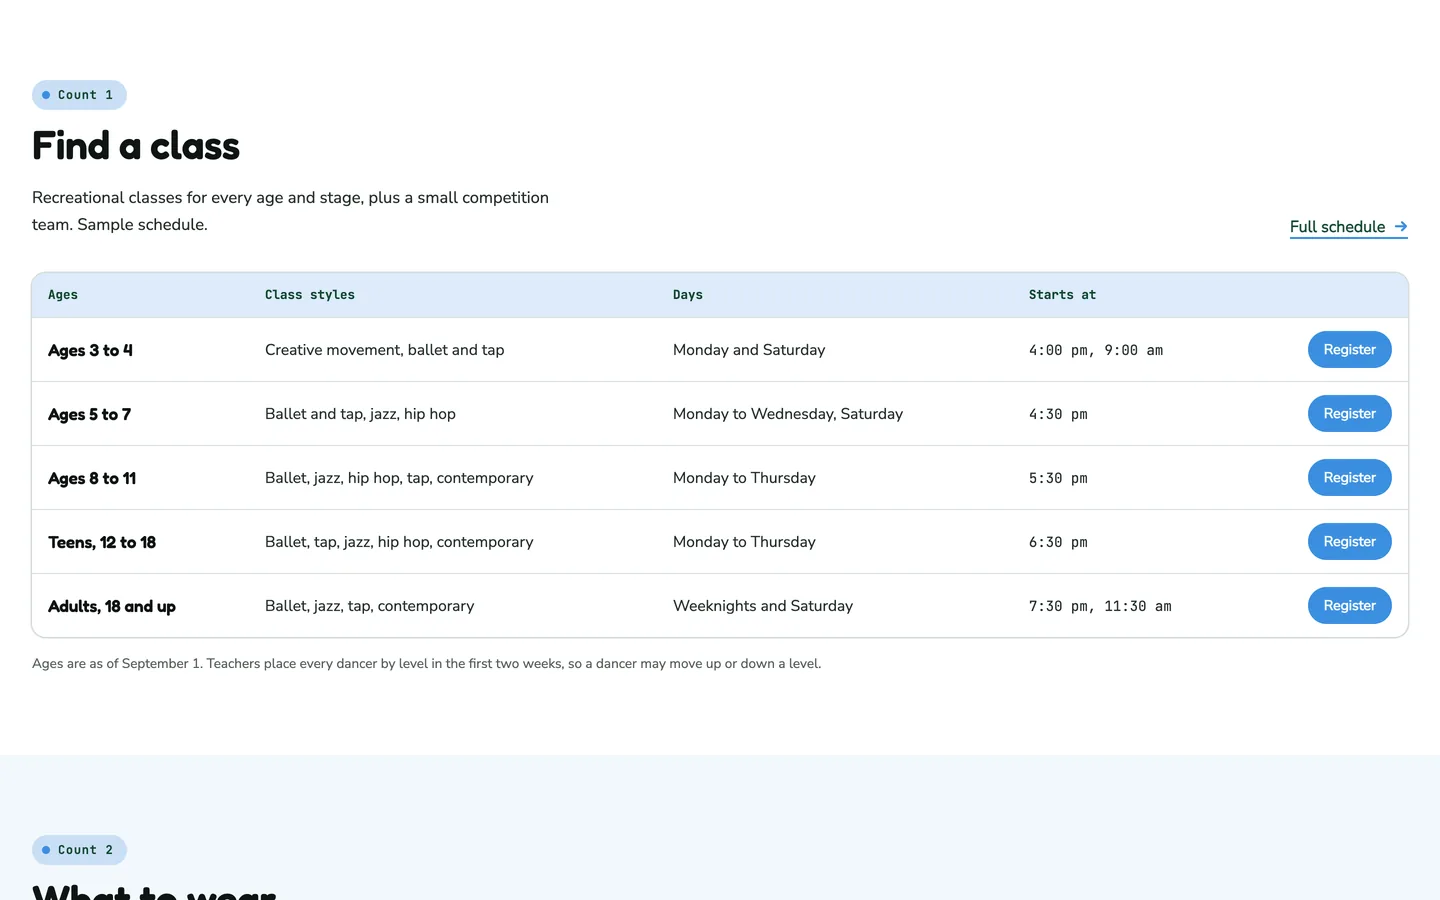Select the Ages column header
The height and width of the screenshot is (900, 1440).
[x=63, y=295]
